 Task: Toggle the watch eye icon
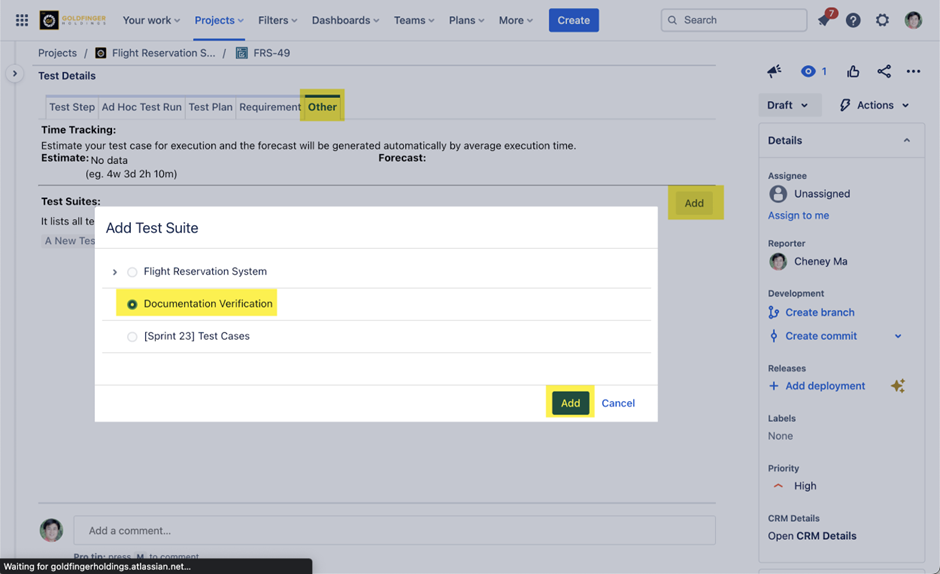(808, 71)
